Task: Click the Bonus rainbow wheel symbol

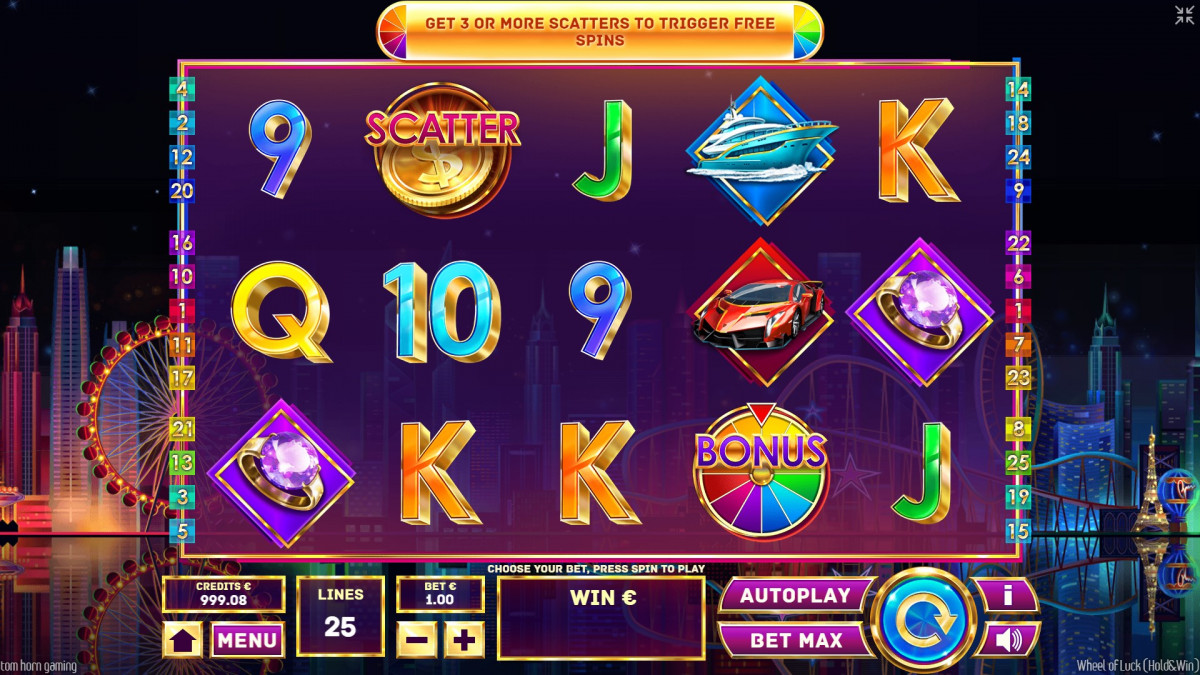Action: pyautogui.click(x=762, y=472)
